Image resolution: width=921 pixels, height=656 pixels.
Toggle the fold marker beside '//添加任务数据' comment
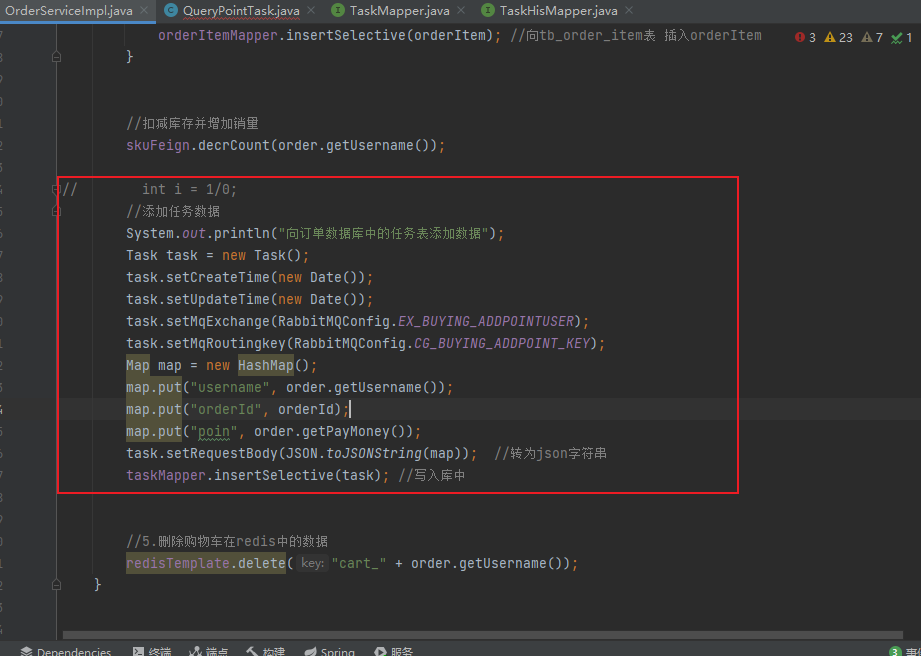point(56,211)
